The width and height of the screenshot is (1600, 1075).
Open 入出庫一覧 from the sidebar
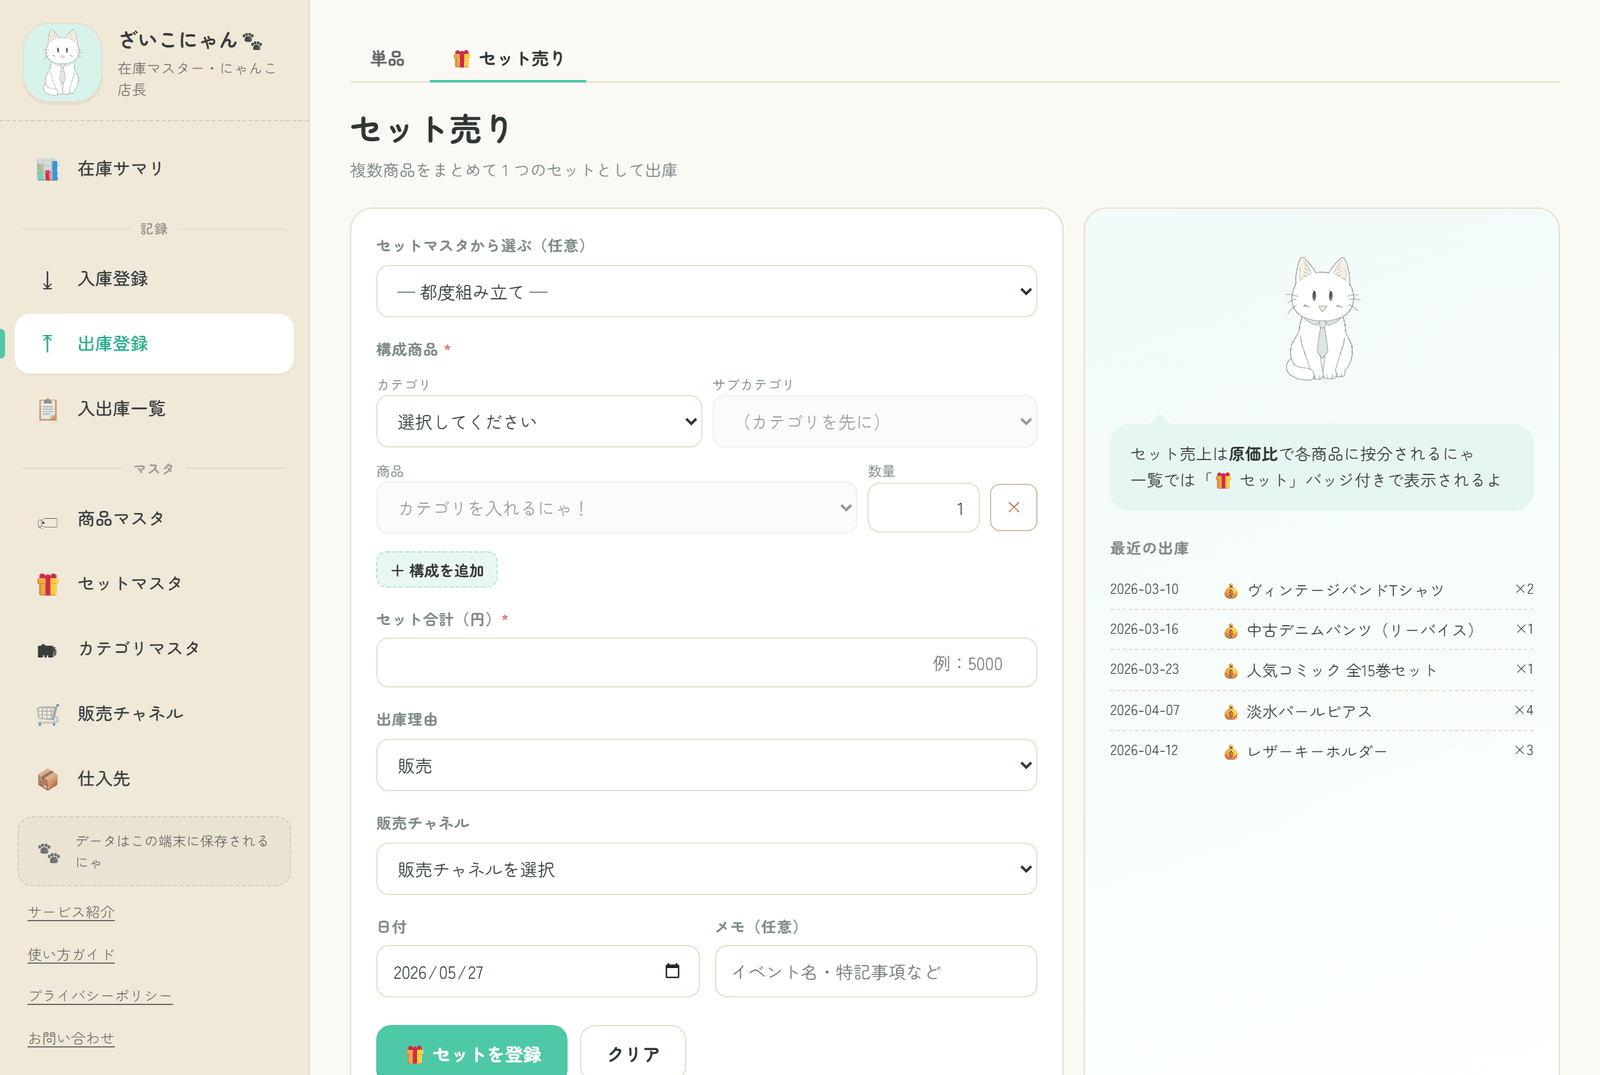(x=154, y=409)
